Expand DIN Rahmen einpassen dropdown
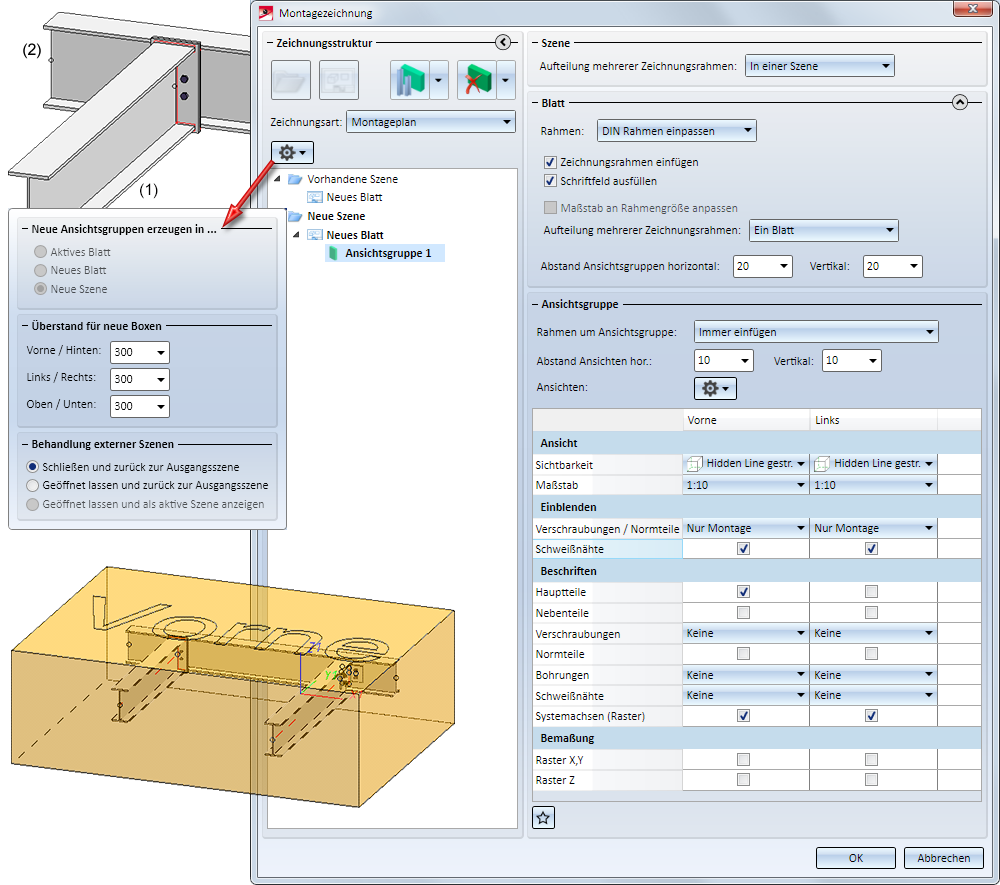The height and width of the screenshot is (885, 1000). (676, 130)
